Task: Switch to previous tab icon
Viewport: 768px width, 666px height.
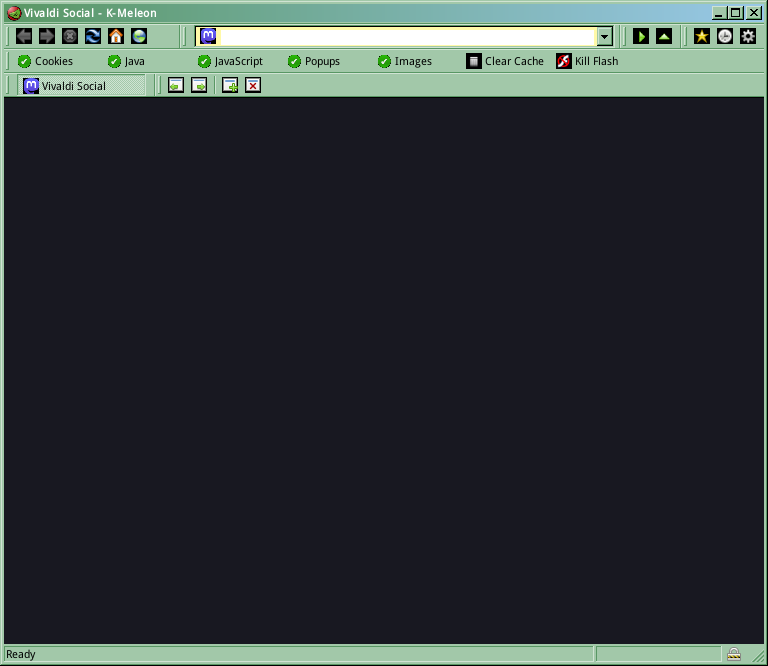Action: click(x=176, y=85)
